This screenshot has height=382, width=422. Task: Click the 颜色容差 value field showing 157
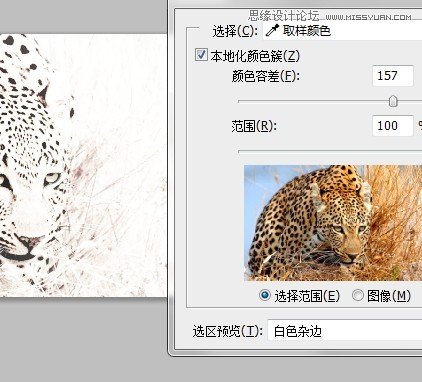(393, 76)
